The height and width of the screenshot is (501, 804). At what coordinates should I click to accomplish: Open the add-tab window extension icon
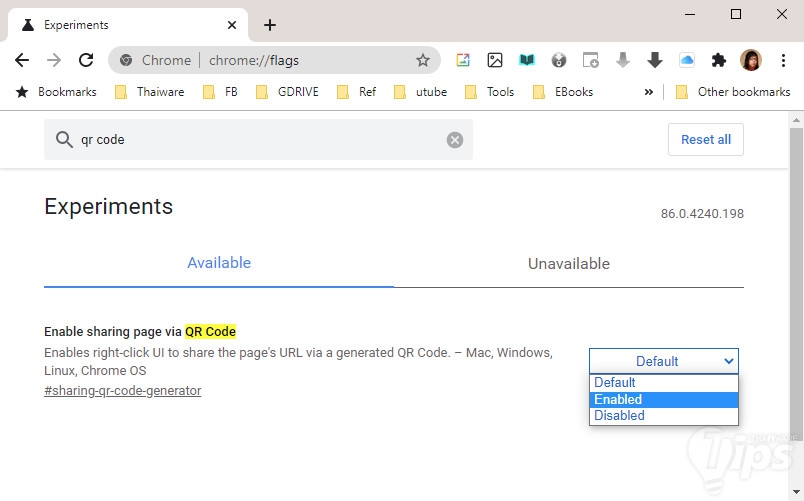591,61
